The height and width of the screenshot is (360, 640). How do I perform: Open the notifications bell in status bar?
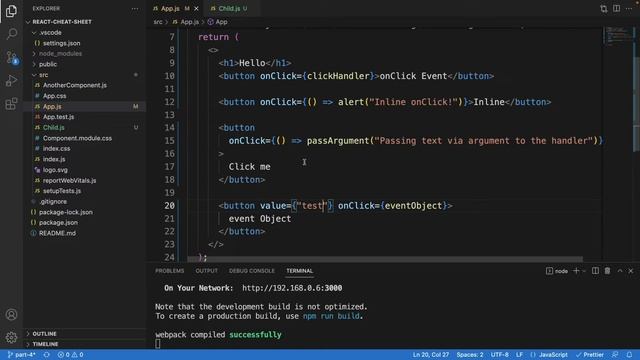pos(629,355)
